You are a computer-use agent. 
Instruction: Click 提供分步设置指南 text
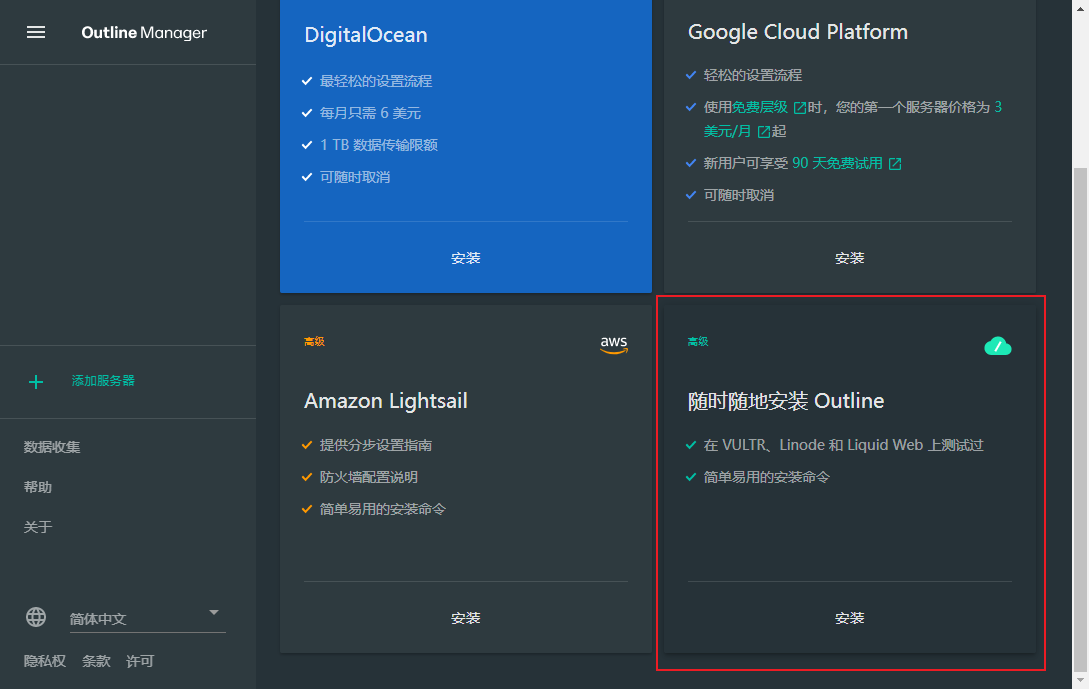click(x=376, y=445)
